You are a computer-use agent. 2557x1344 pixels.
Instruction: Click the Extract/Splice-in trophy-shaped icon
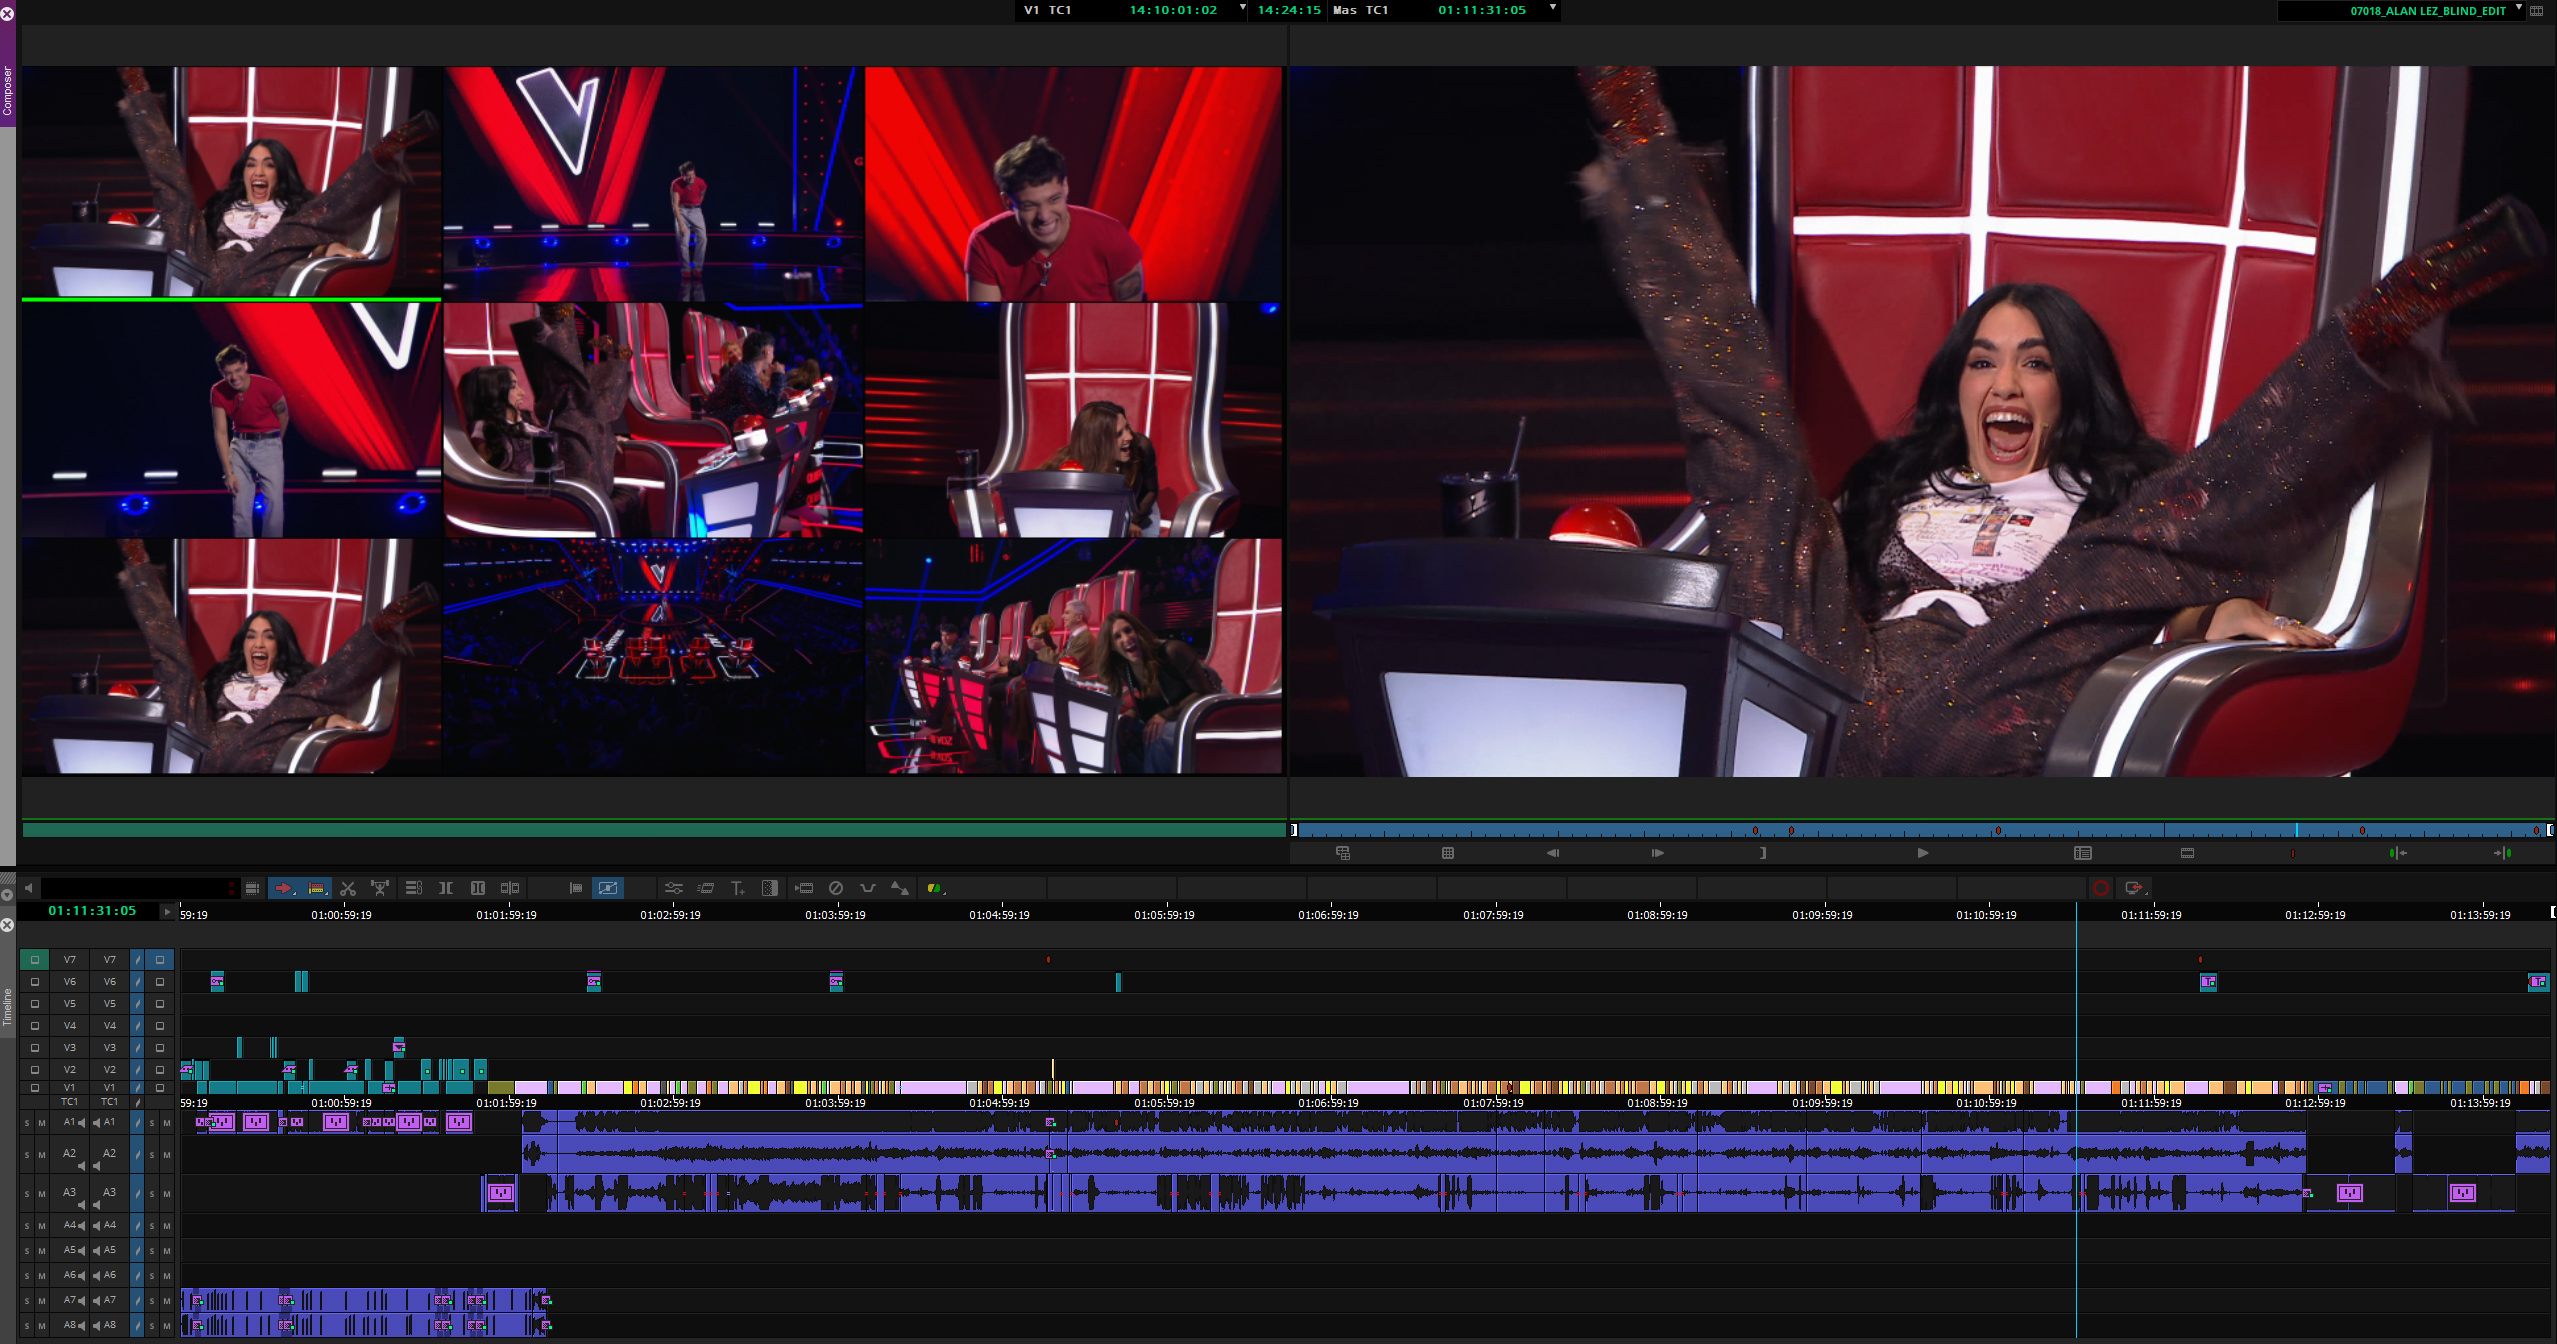380,888
